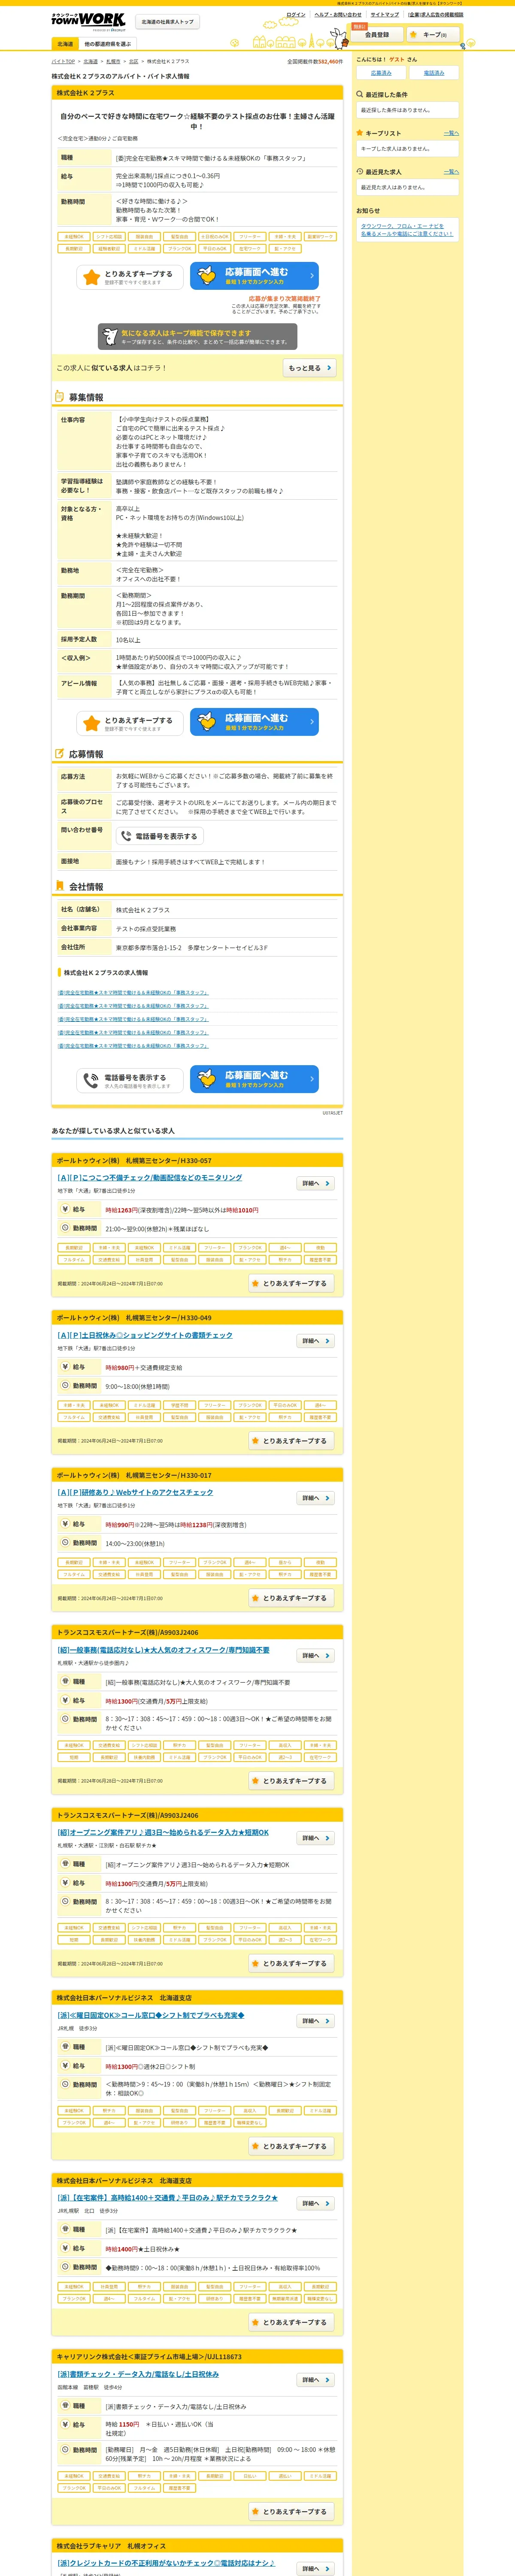Open オープニング案件アリ データ入力 job title
Viewport: 515px width, 2576px height.
(163, 1833)
